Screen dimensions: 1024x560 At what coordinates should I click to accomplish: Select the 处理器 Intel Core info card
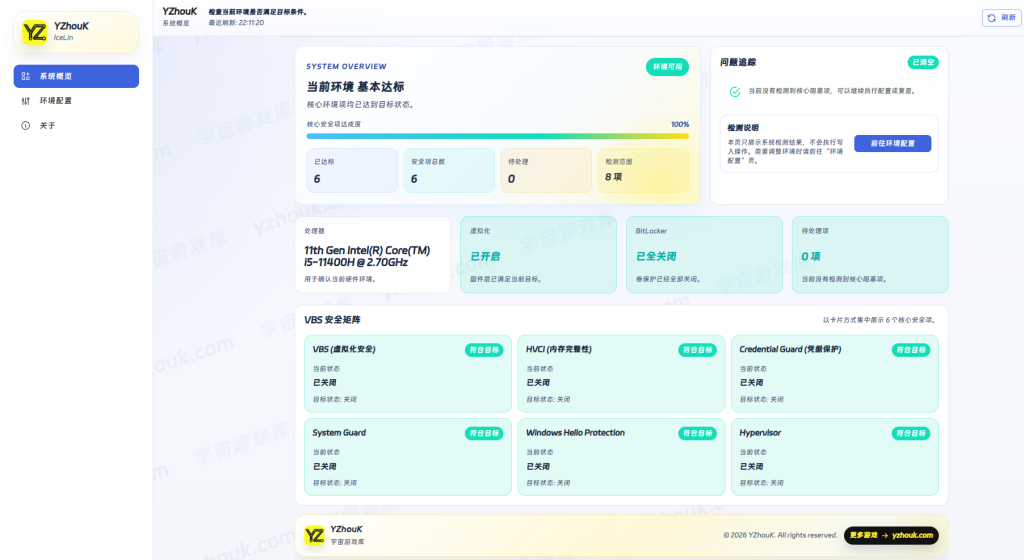pyautogui.click(x=373, y=255)
